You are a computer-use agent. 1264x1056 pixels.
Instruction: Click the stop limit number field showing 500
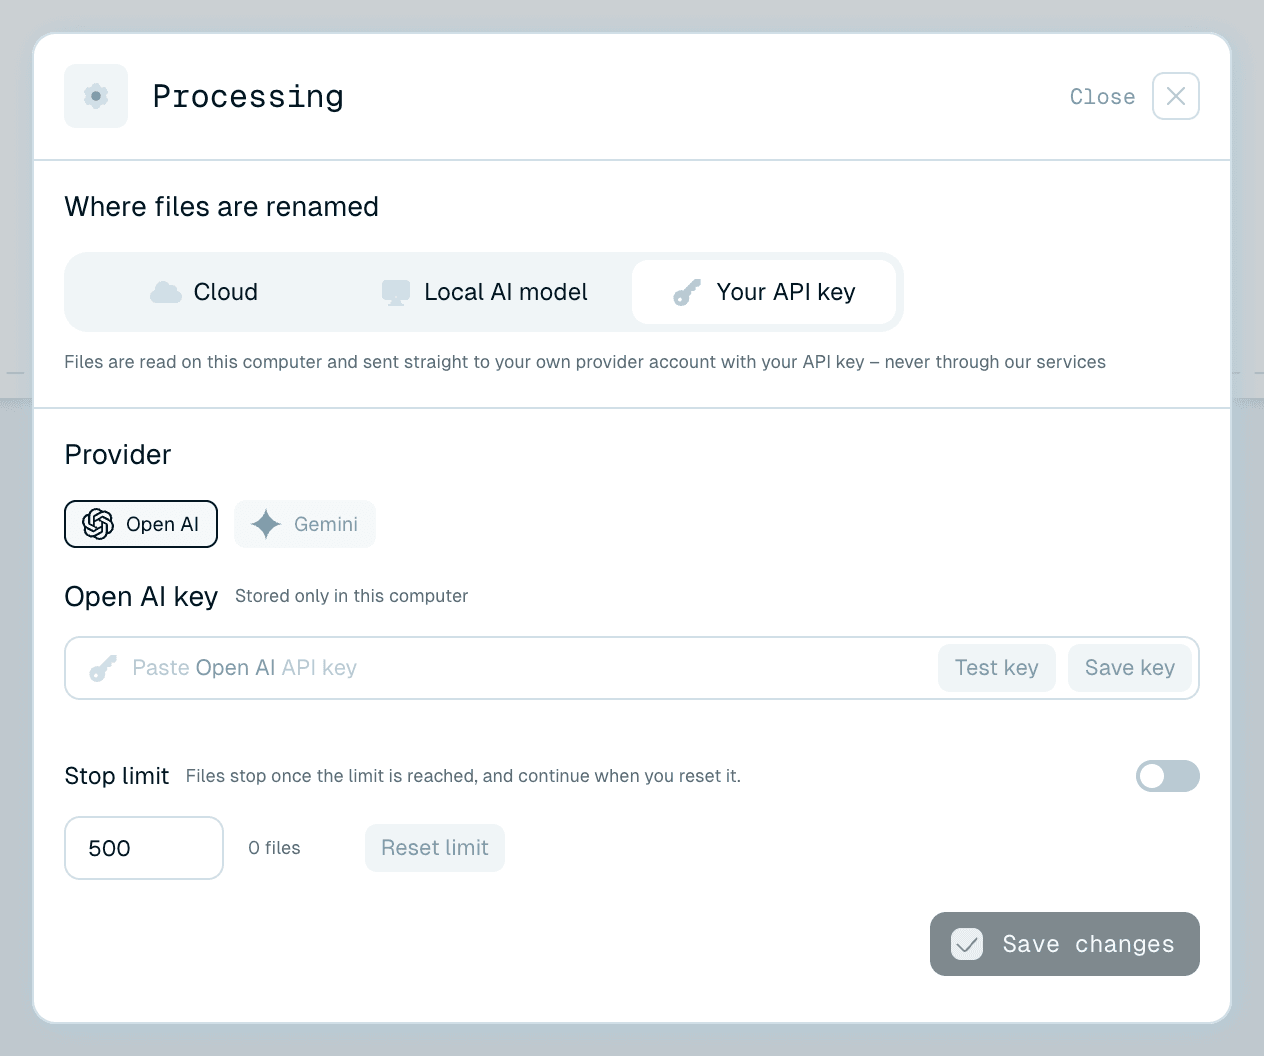point(144,848)
